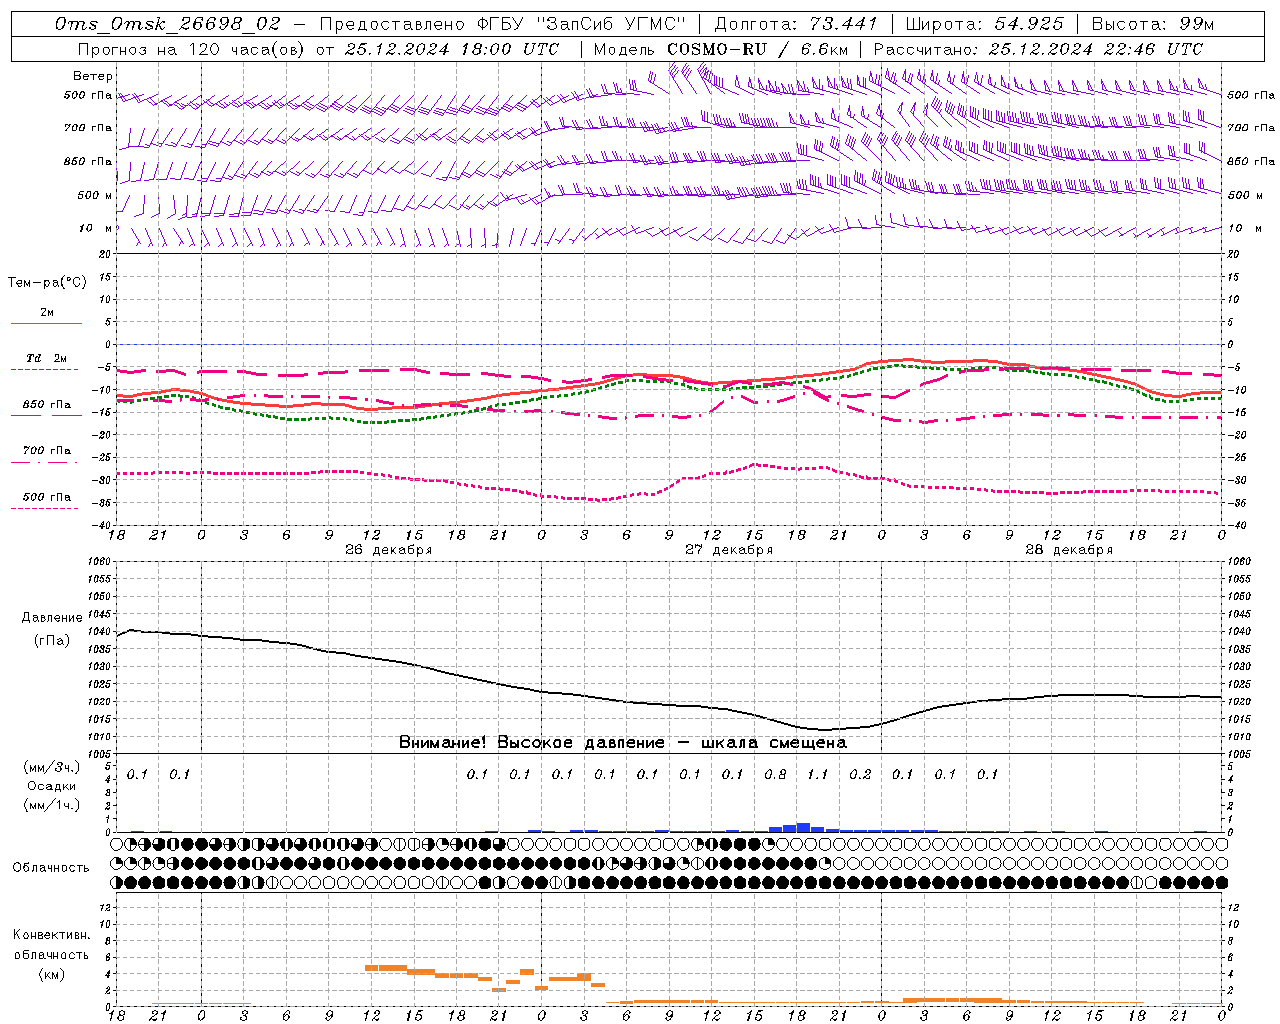
Task: Click the 27 декабря date label
Action: pos(729,550)
